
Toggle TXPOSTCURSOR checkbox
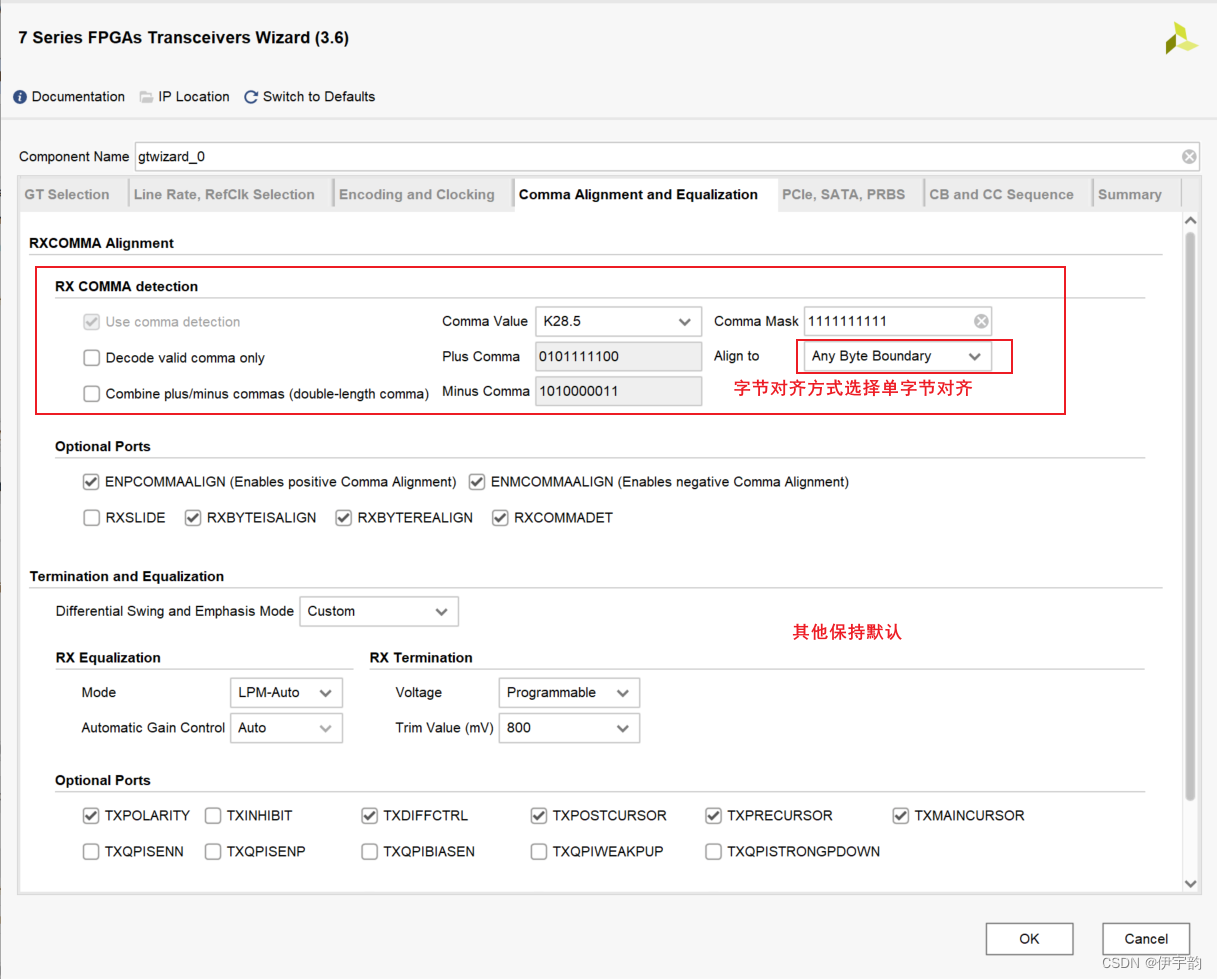click(540, 816)
